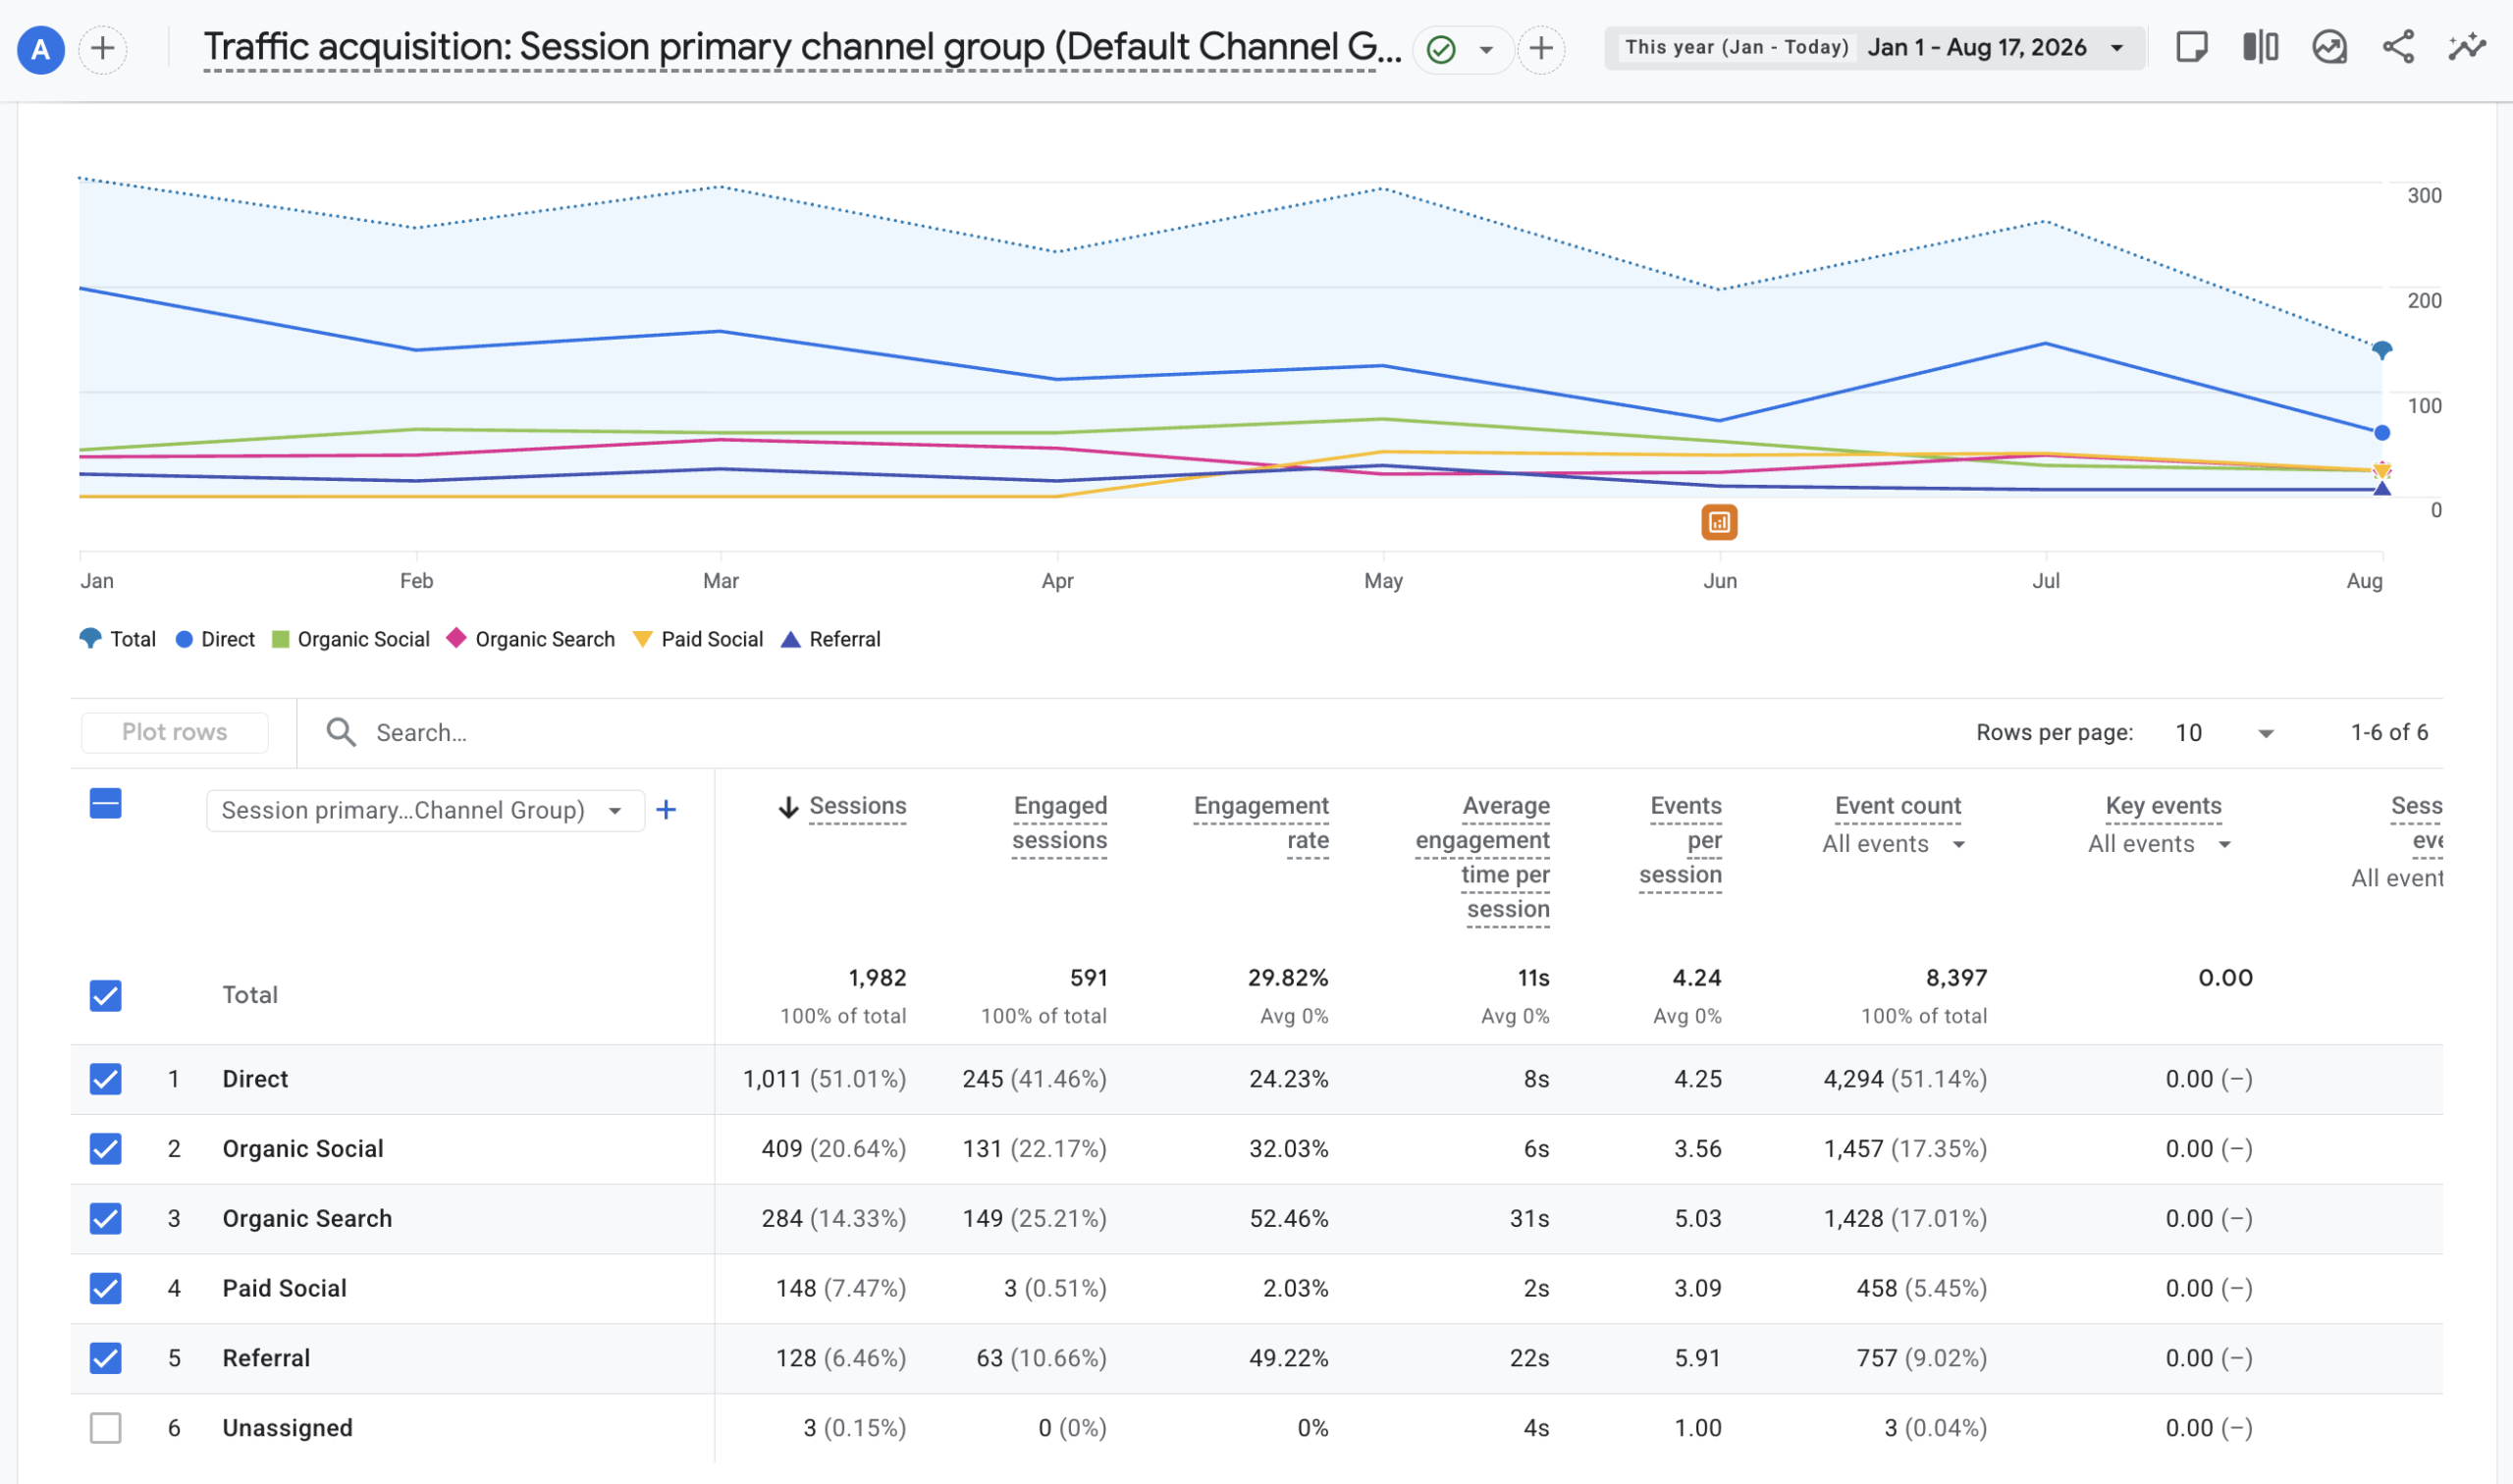Click the orange annotation marker near Jun

(1719, 522)
